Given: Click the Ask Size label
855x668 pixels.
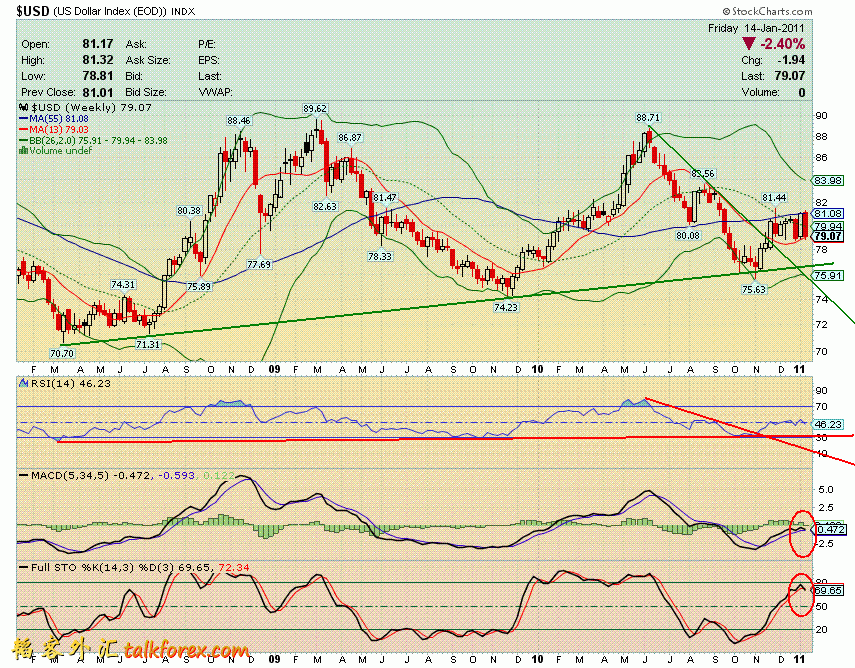Looking at the screenshot, I should (x=148, y=60).
